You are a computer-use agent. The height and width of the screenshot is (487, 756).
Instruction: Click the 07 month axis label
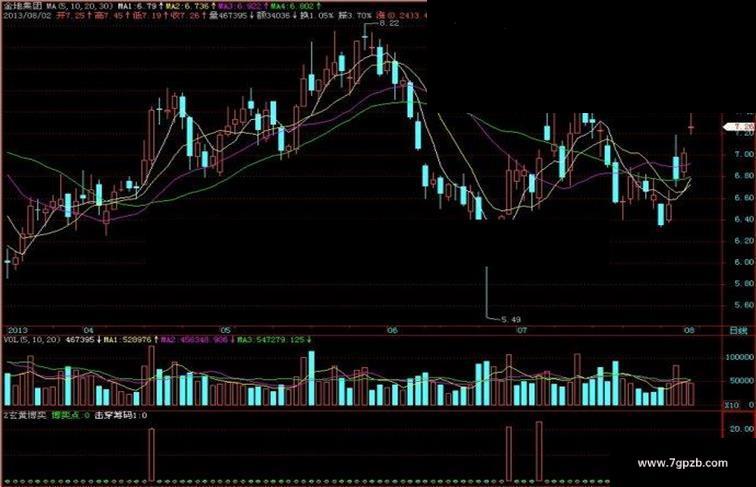coord(521,331)
